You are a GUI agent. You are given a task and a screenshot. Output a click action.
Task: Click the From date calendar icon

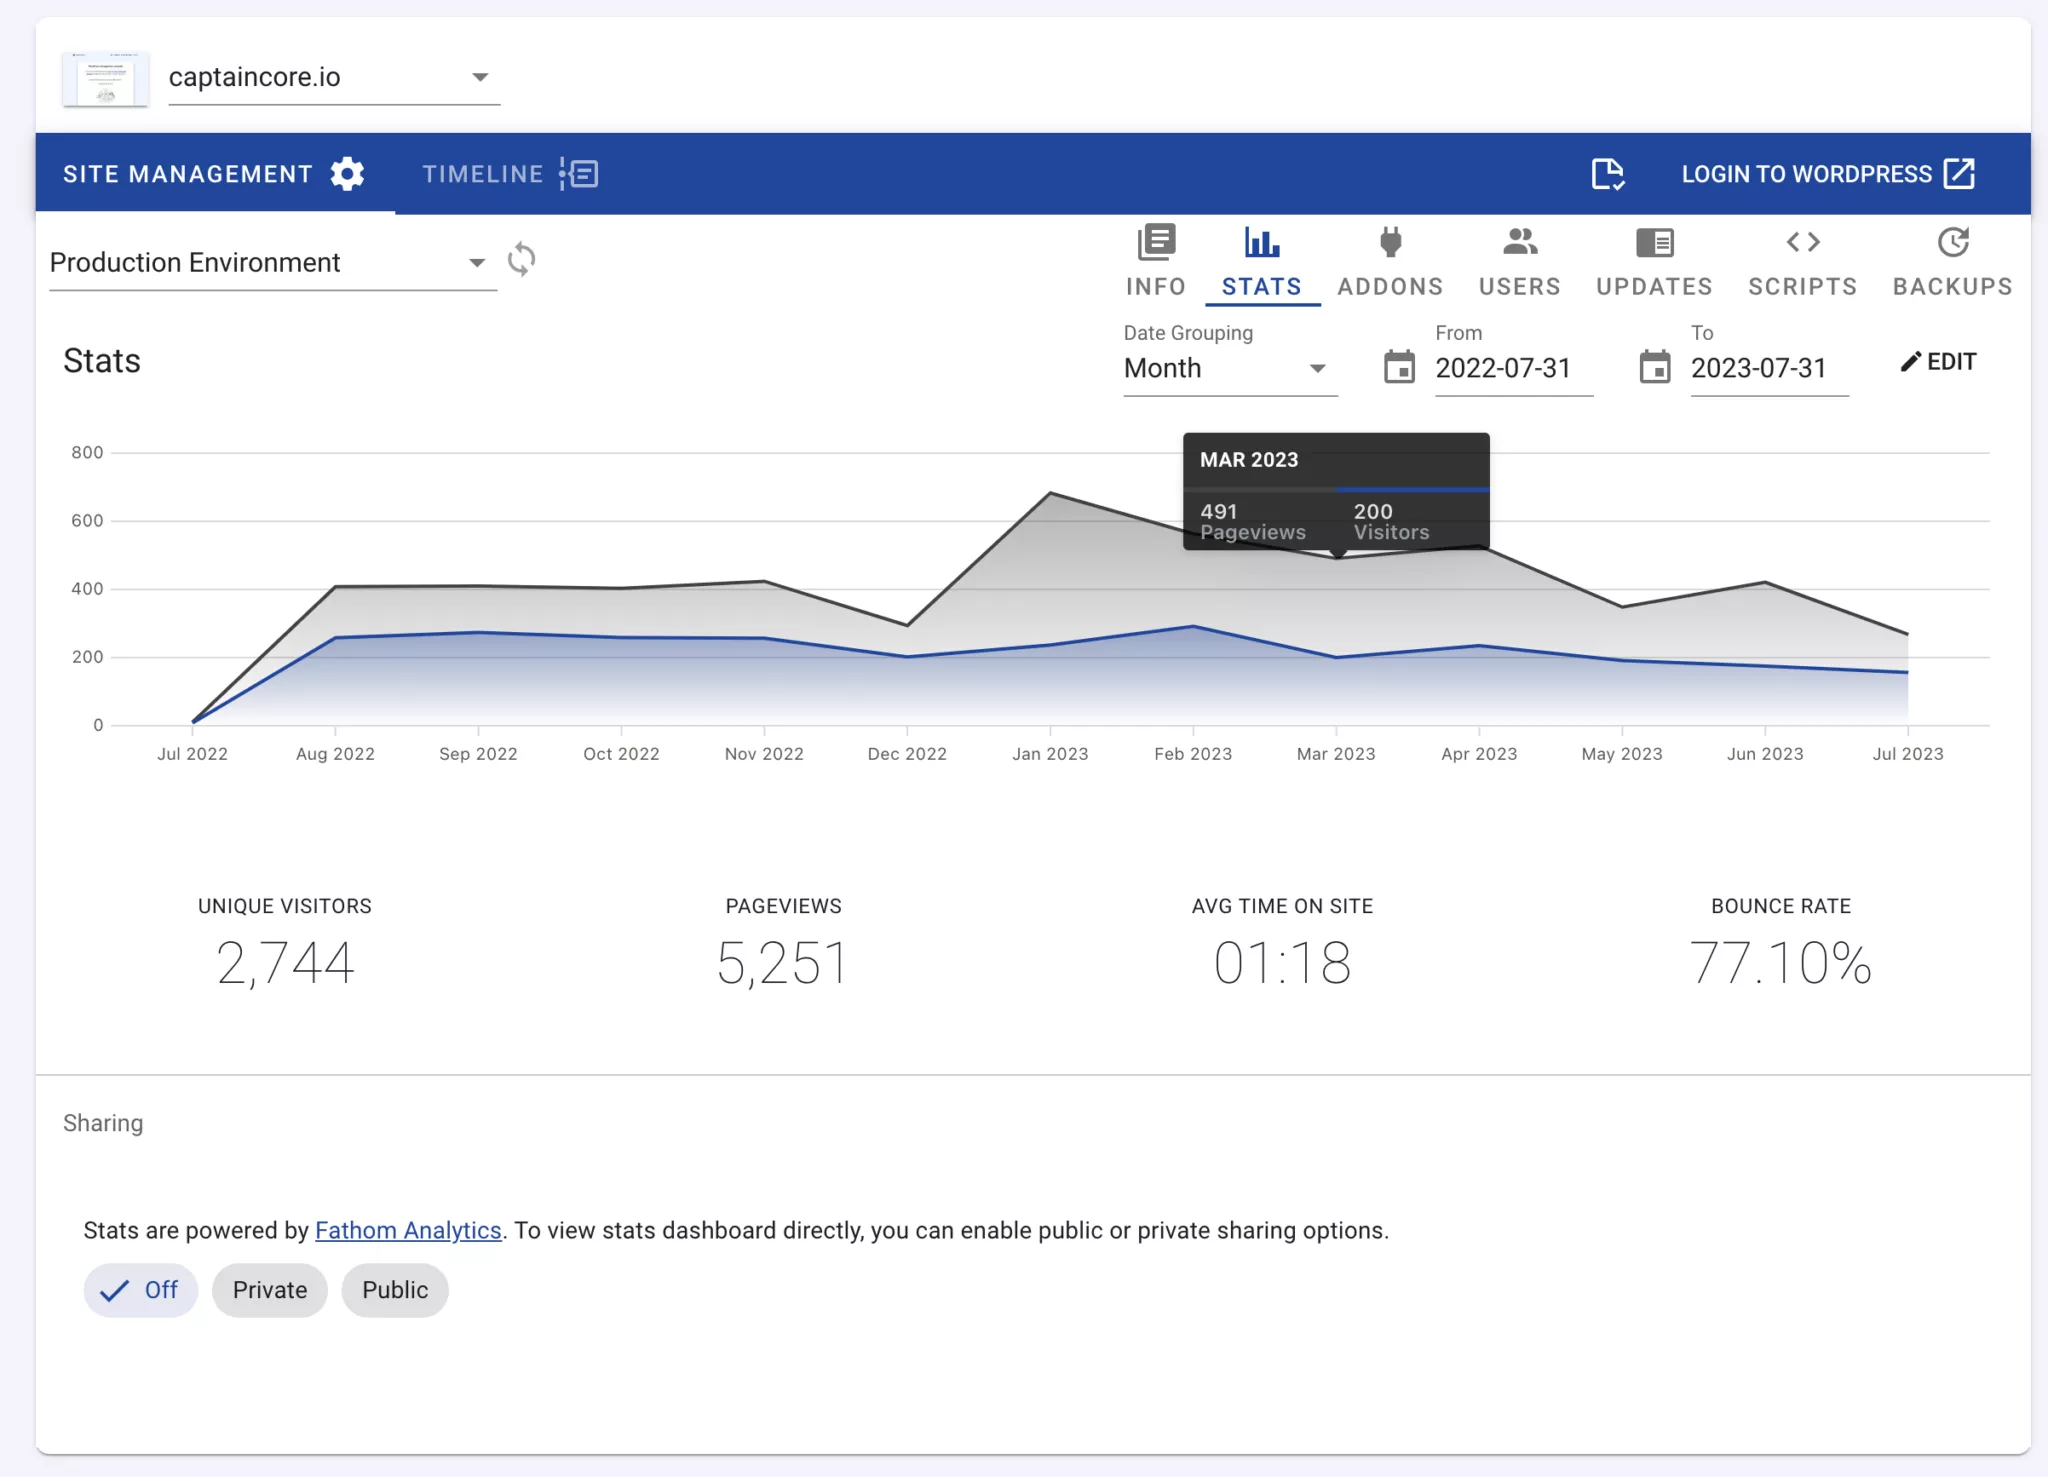[1400, 367]
